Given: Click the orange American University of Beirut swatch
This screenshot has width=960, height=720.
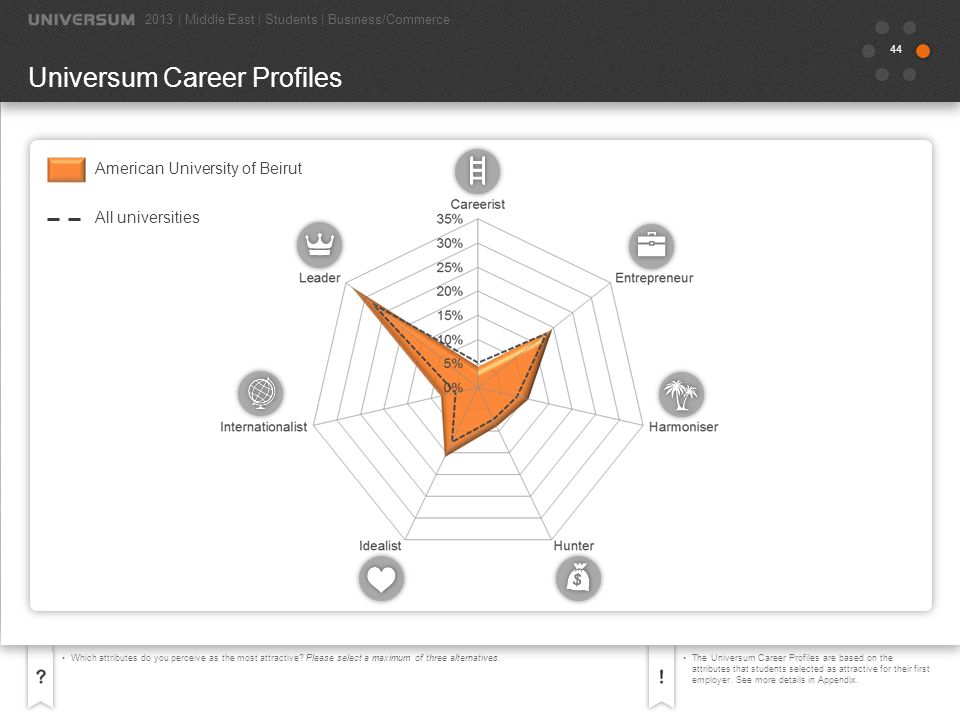Looking at the screenshot, I should (66, 170).
